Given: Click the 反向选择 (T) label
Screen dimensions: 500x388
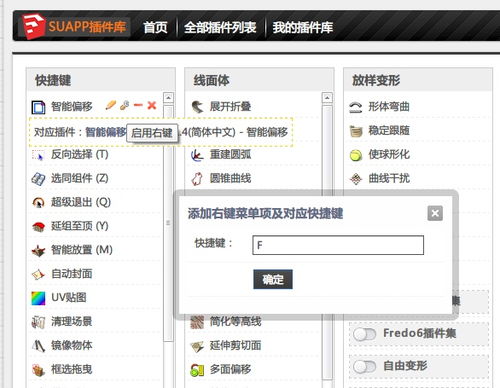Looking at the screenshot, I should tap(80, 155).
